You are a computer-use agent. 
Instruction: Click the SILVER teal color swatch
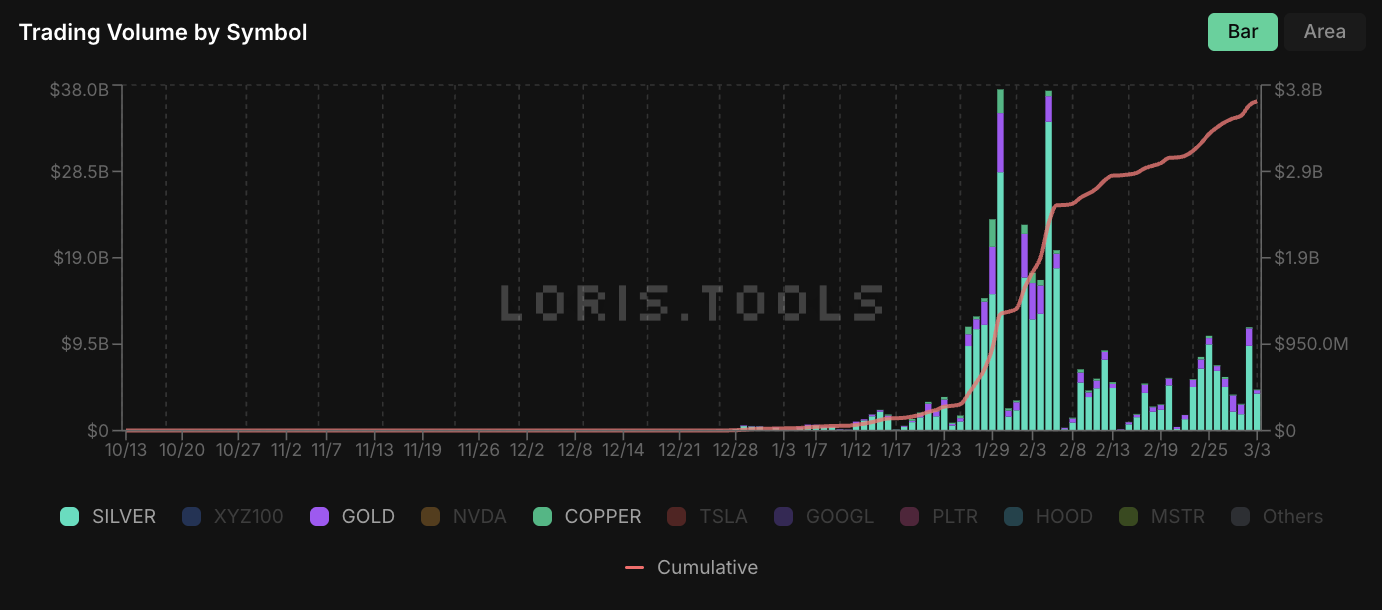[70, 517]
